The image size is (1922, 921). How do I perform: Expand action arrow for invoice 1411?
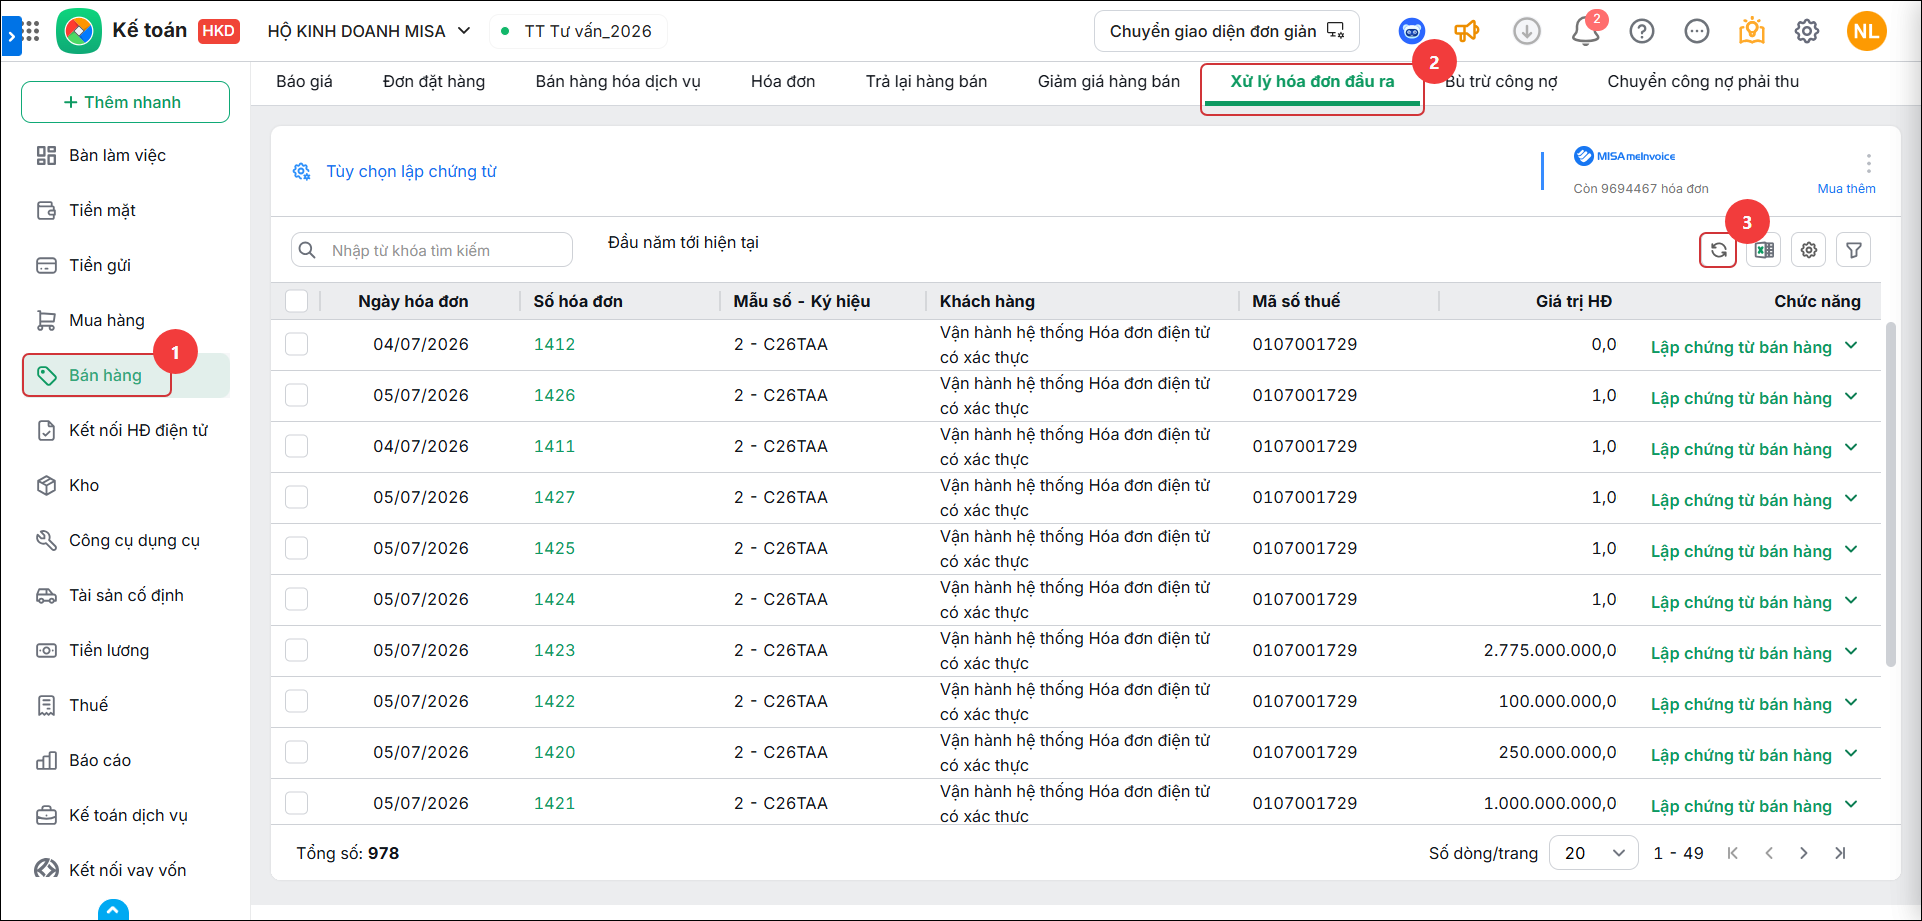tap(1851, 448)
